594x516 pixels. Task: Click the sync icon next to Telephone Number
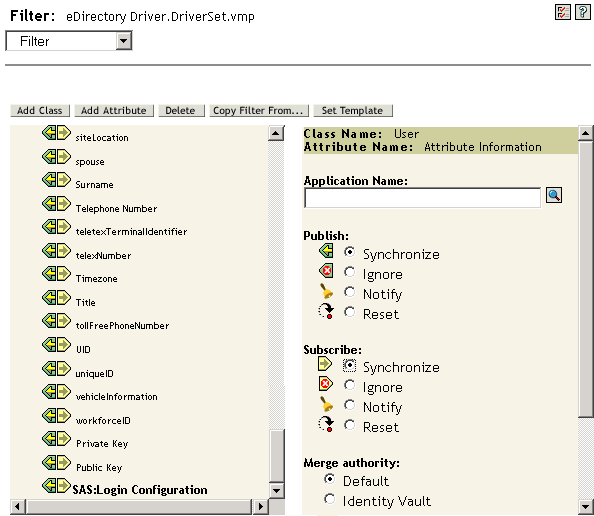click(56, 203)
